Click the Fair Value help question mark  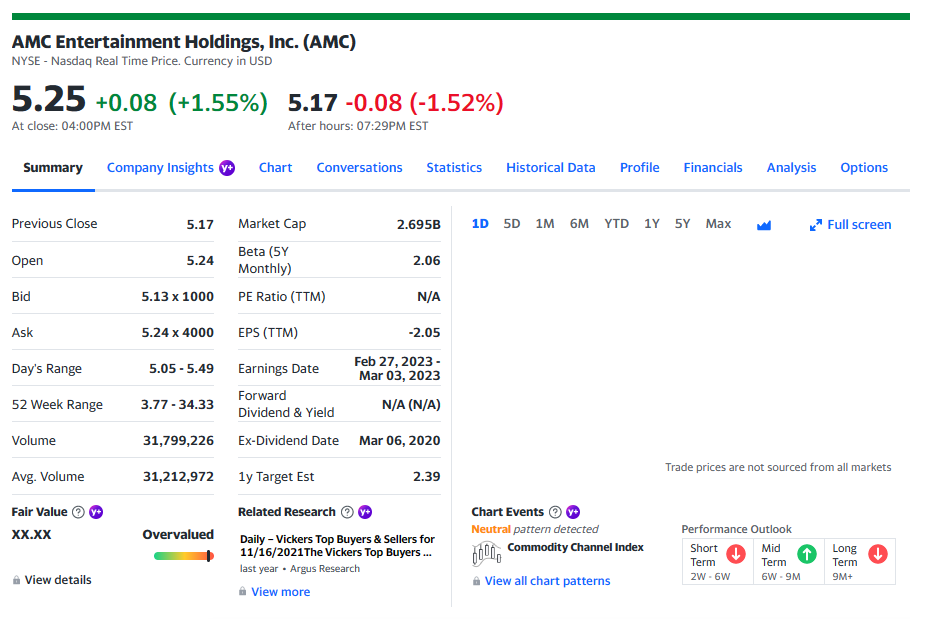click(x=78, y=512)
